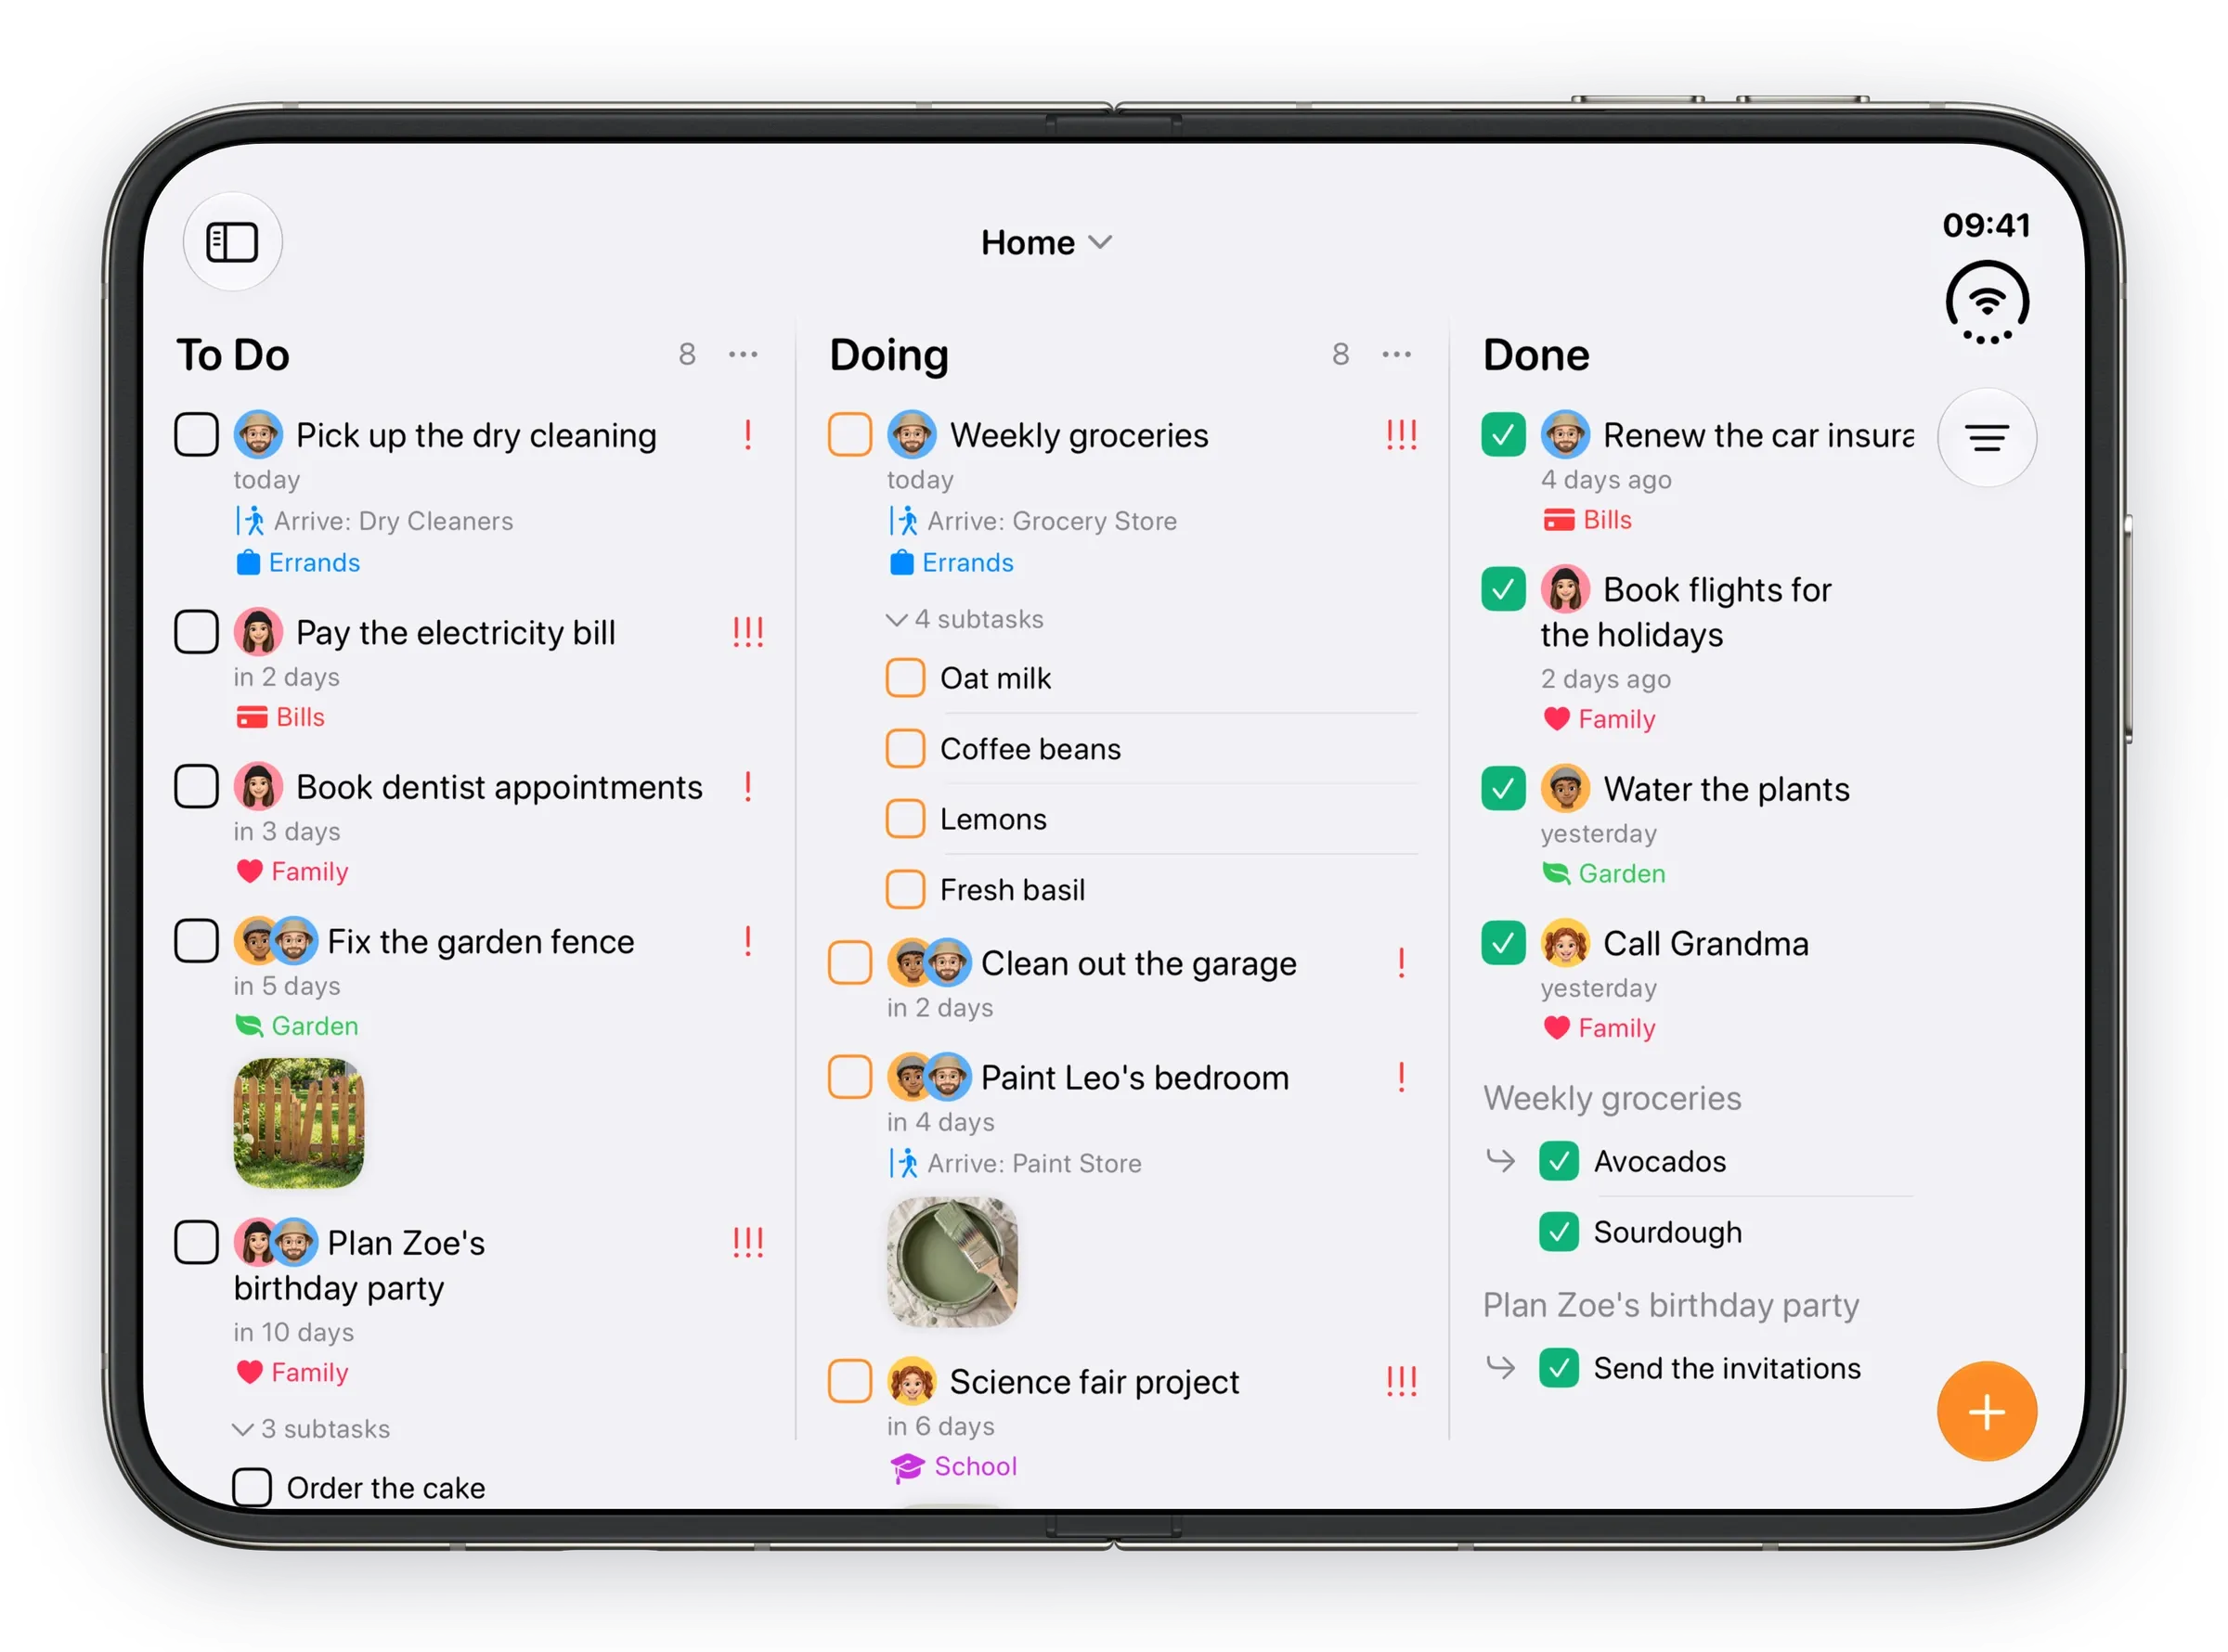Open the Renew the car insurance task
The height and width of the screenshot is (1652, 2228).
pos(1757,435)
